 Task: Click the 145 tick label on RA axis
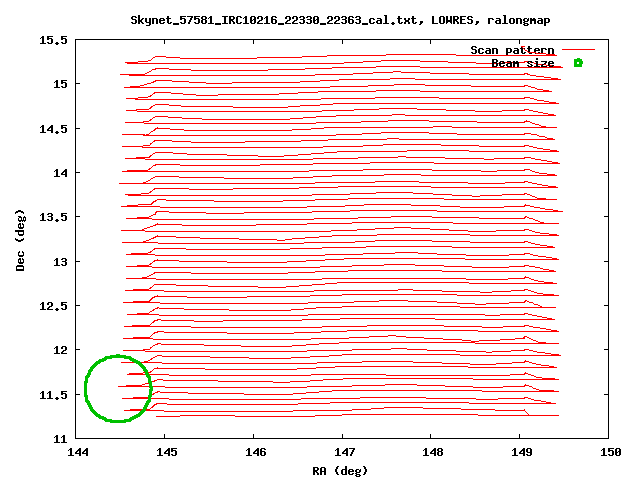pos(167,452)
